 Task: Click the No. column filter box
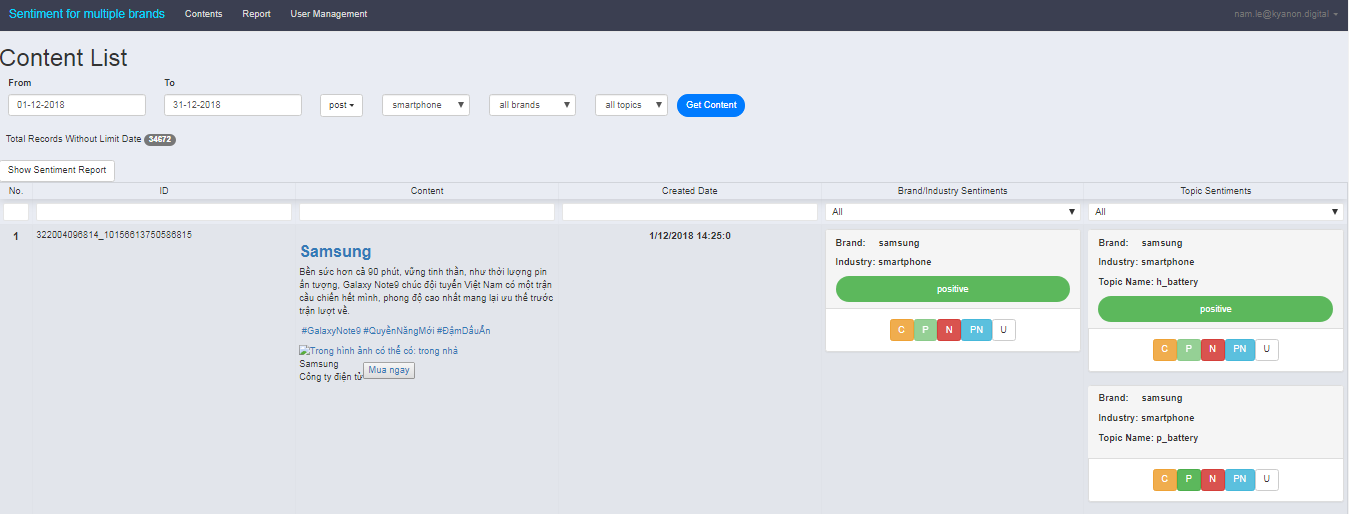click(x=16, y=212)
